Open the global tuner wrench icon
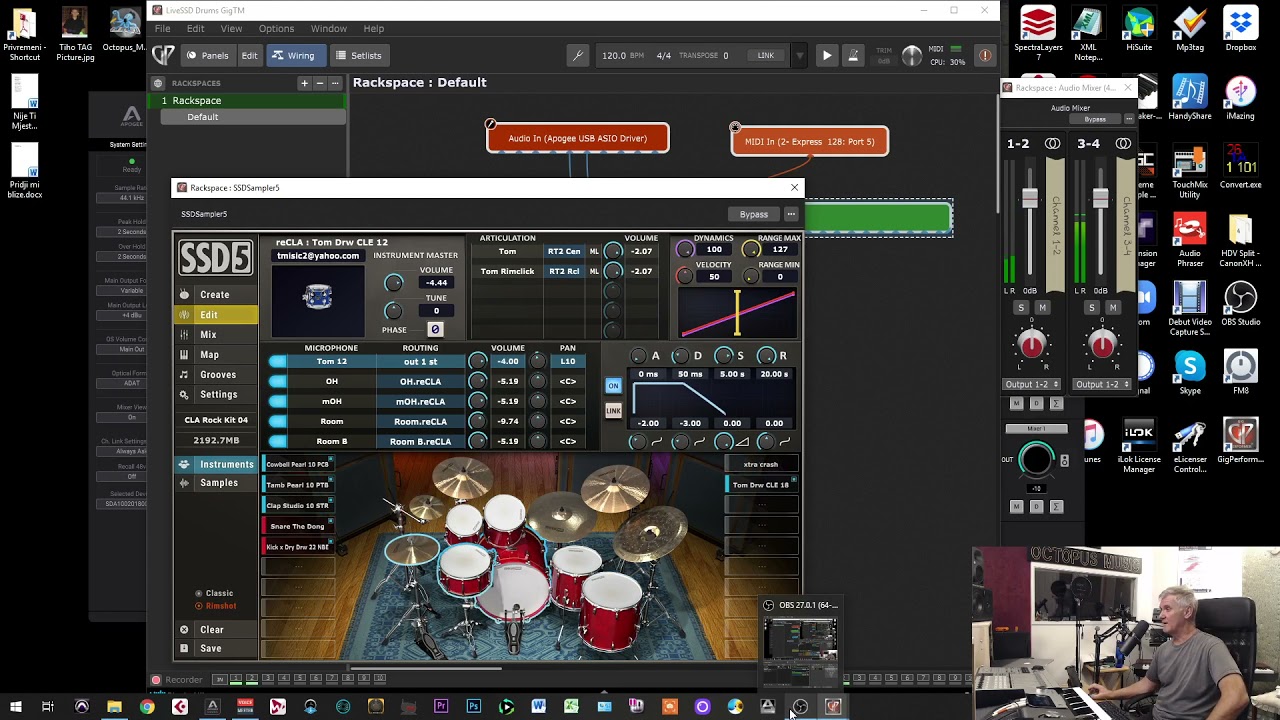 tap(577, 56)
